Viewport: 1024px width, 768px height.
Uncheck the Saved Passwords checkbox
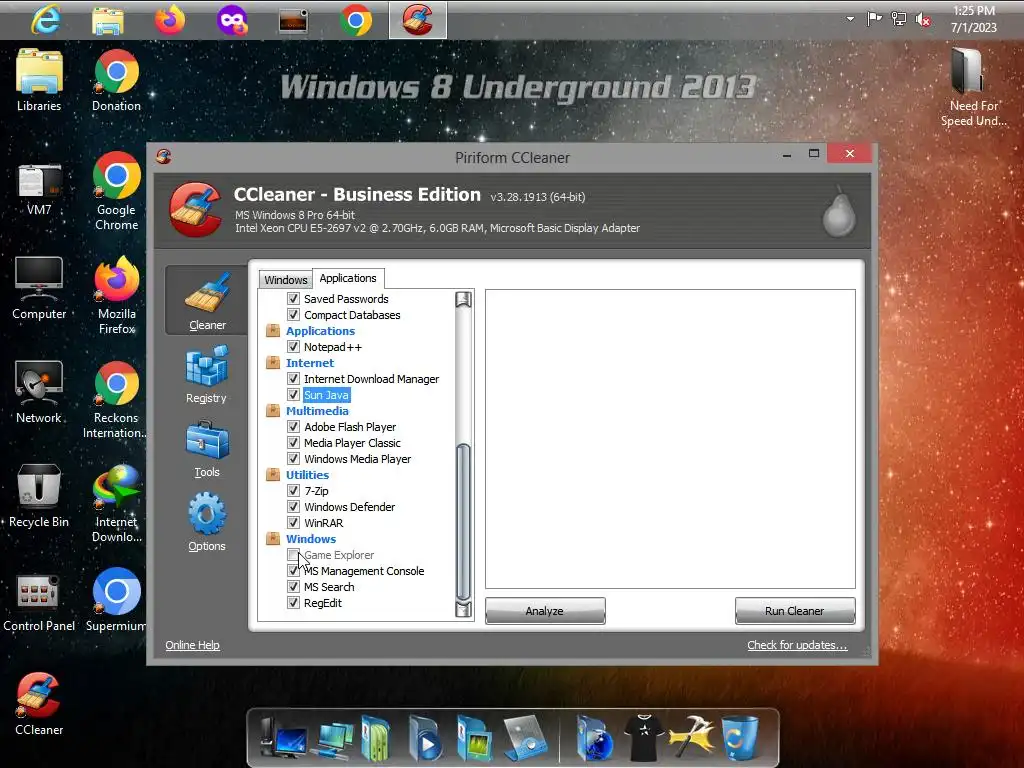(293, 298)
